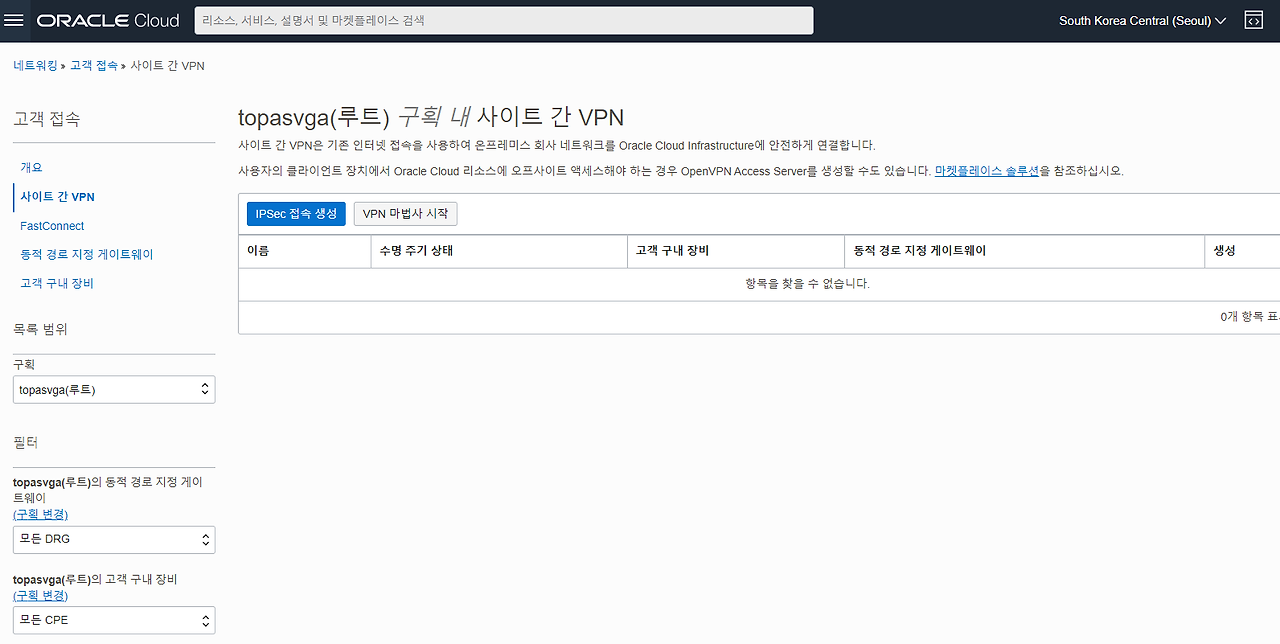Expand the compartment dropdown showing topasvga(루트)
This screenshot has height=644, width=1280.
pos(113,389)
